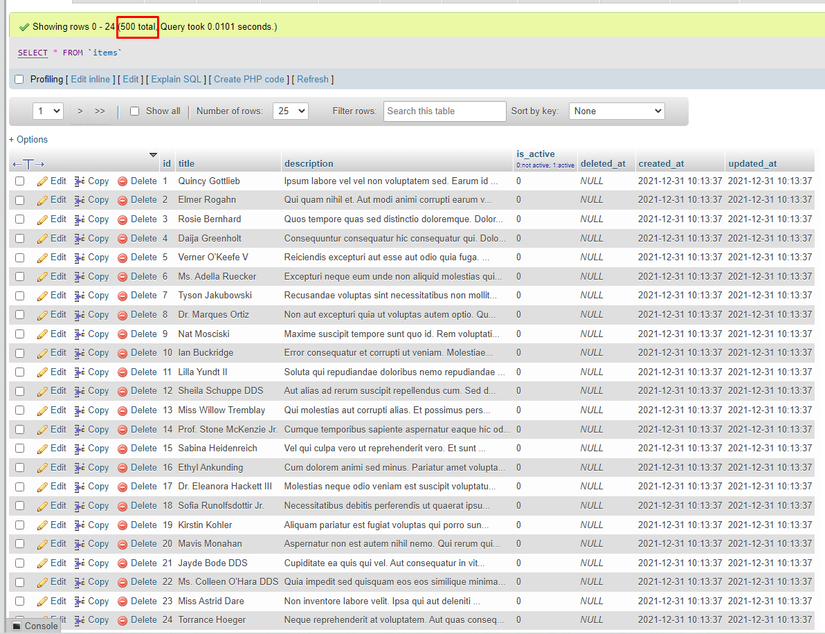Click the Edit pencil icon for Daija Greenholt
The height and width of the screenshot is (634, 825).
point(42,239)
